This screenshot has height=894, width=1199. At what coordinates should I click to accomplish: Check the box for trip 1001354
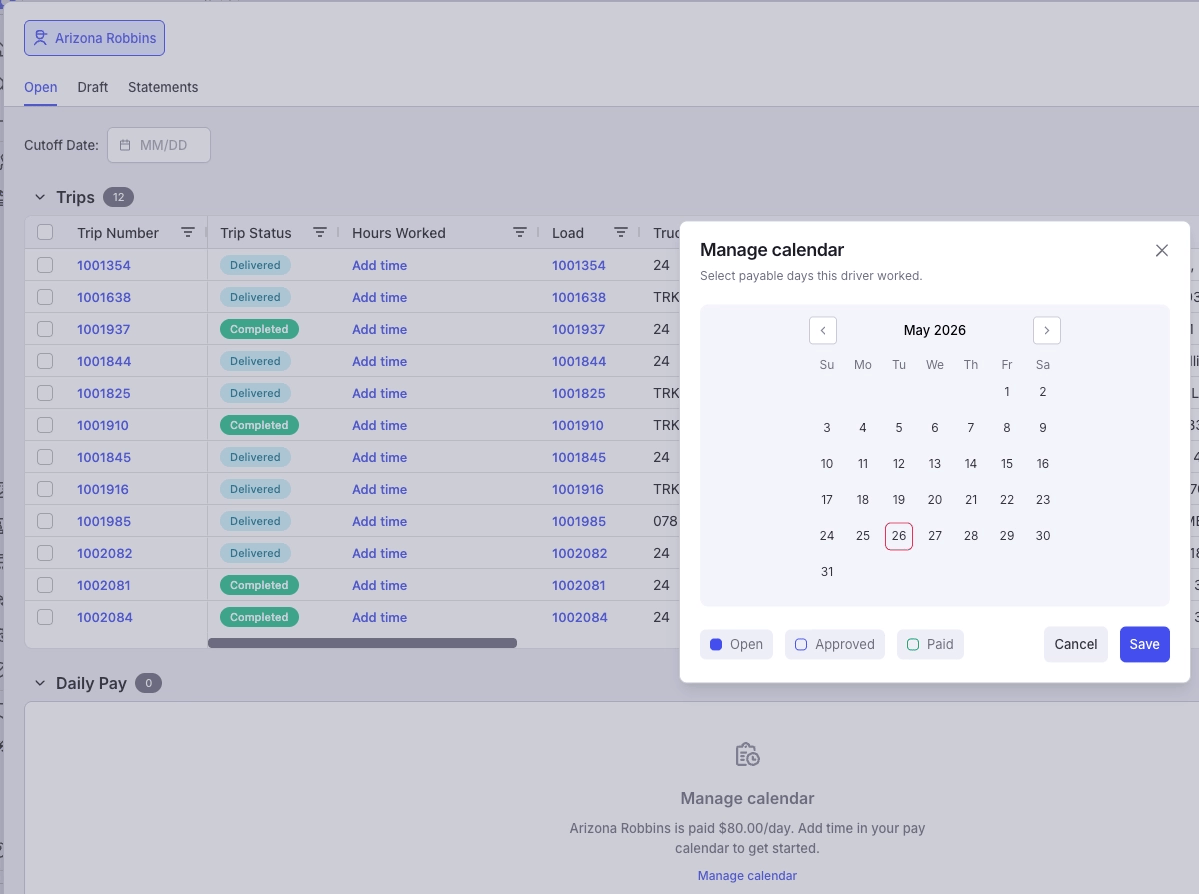point(45,265)
